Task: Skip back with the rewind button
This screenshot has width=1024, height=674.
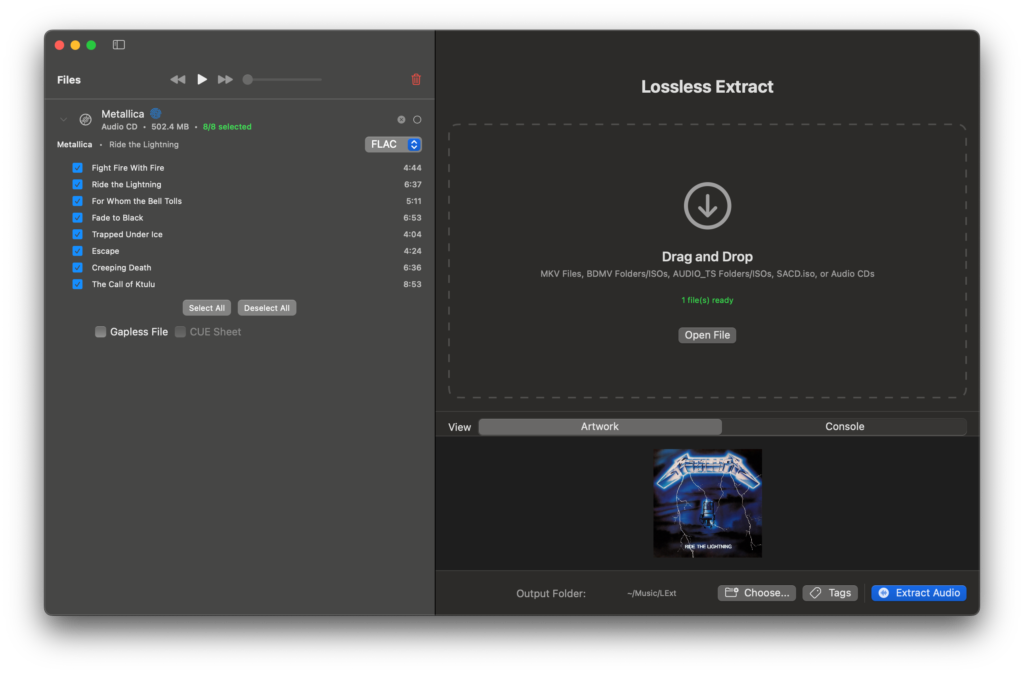Action: click(178, 80)
